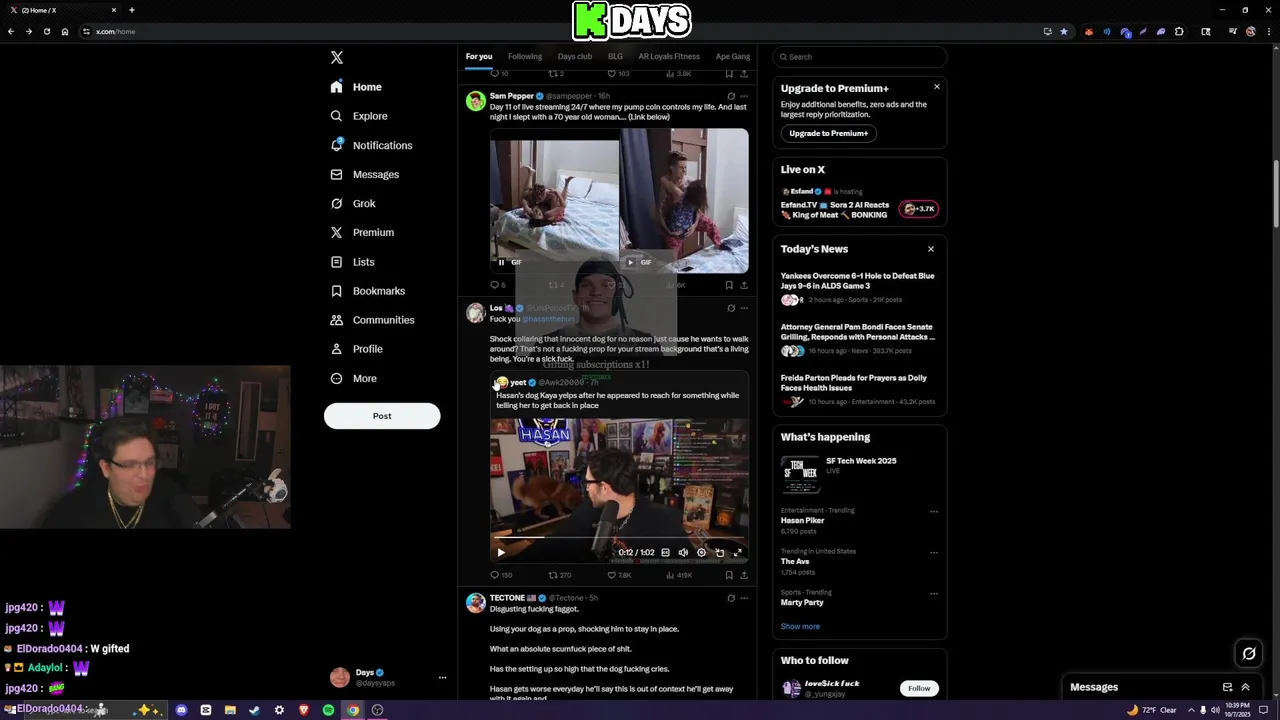
Task: Open Home from the sidebar
Action: point(356,87)
